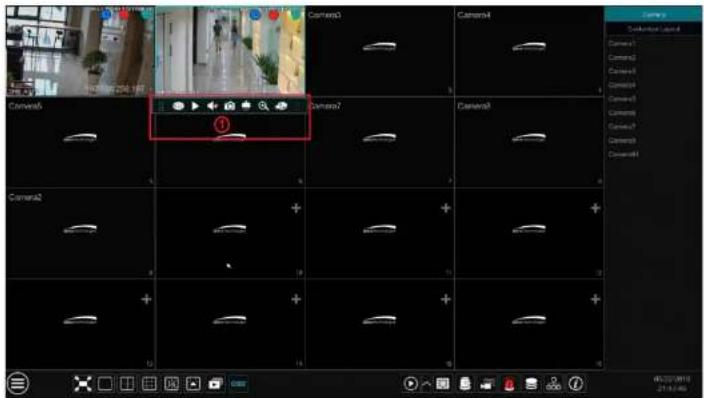Select the Camera2 video window
Screen dimensions: 704x398
coord(80,233)
